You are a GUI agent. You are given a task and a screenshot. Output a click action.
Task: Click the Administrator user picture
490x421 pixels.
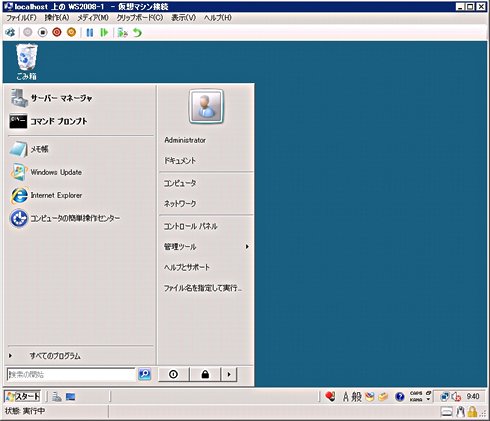click(206, 107)
